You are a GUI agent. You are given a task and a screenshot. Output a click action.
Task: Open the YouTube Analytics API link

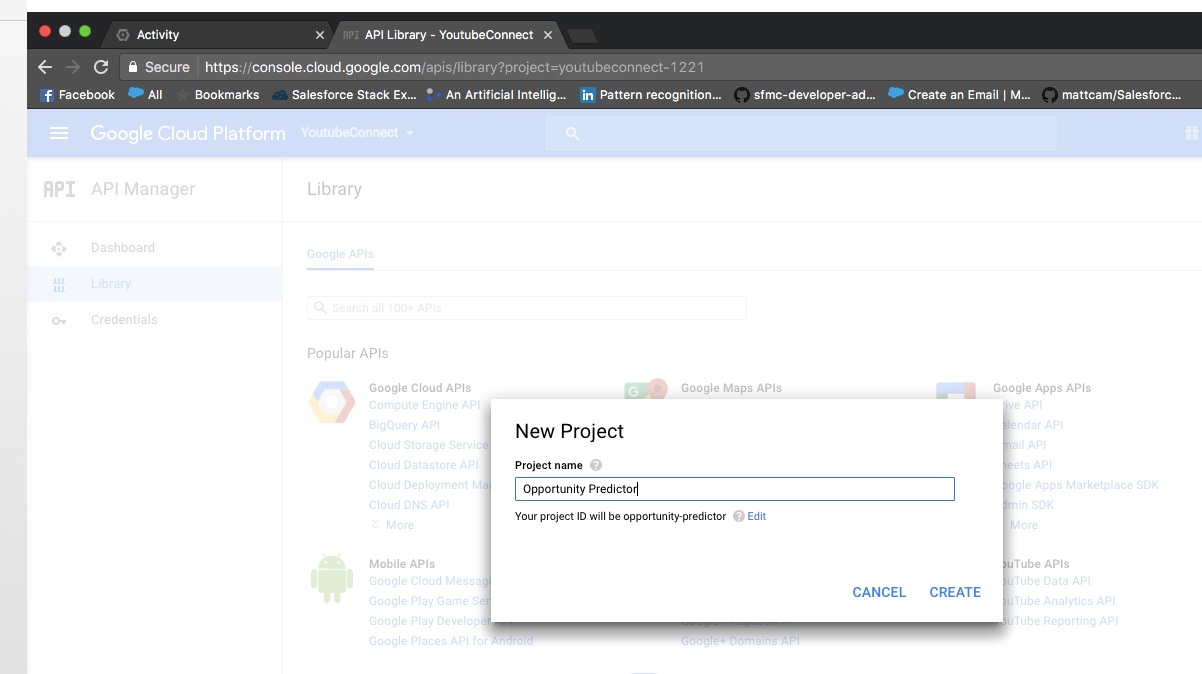[x=1058, y=601]
